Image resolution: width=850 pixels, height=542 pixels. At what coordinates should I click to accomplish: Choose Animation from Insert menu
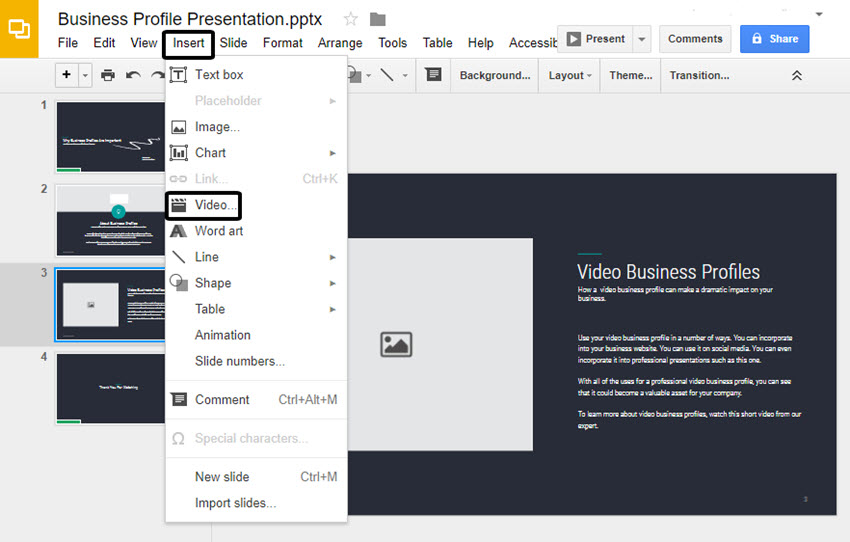256,335
